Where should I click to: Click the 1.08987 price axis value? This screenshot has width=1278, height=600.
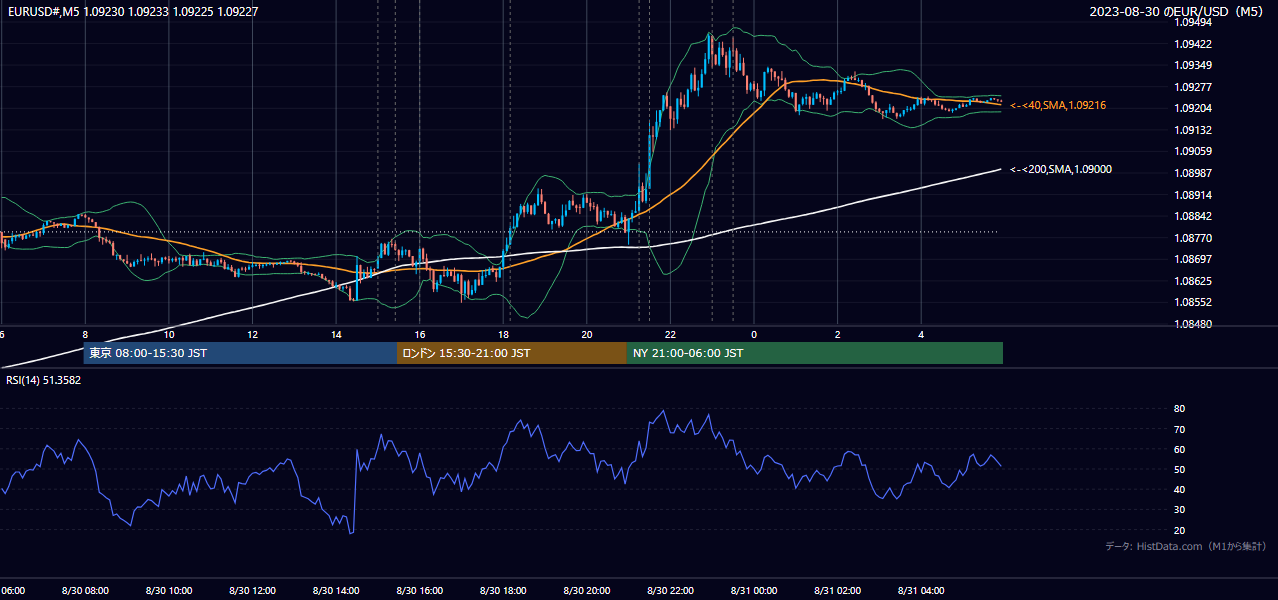tap(1192, 173)
